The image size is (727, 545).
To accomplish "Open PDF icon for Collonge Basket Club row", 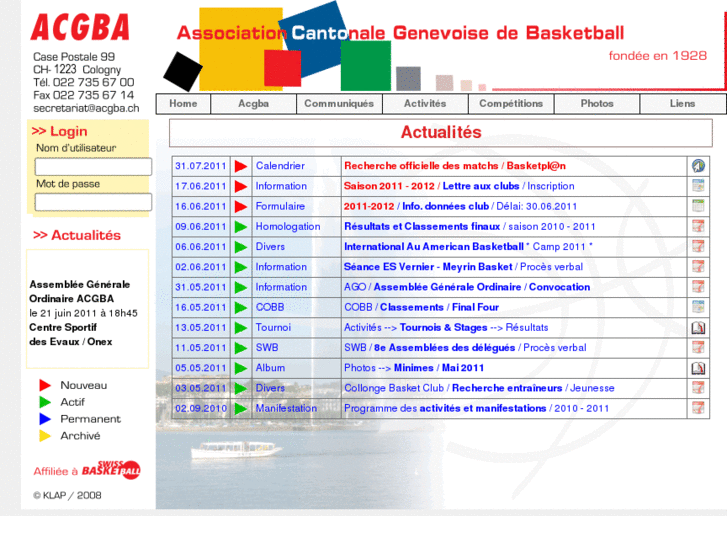I will (698, 388).
